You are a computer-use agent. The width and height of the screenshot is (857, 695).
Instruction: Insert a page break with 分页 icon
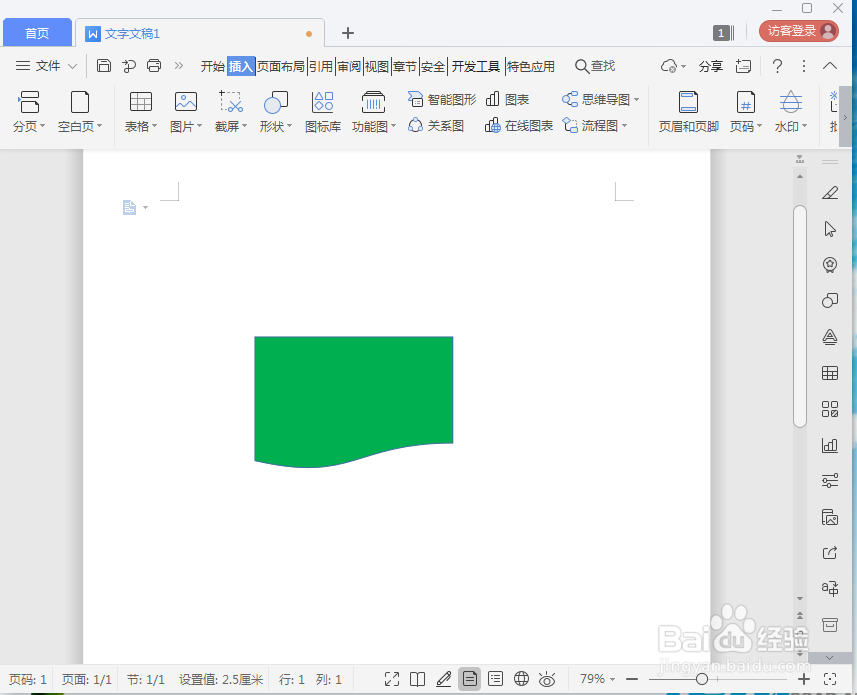click(28, 102)
